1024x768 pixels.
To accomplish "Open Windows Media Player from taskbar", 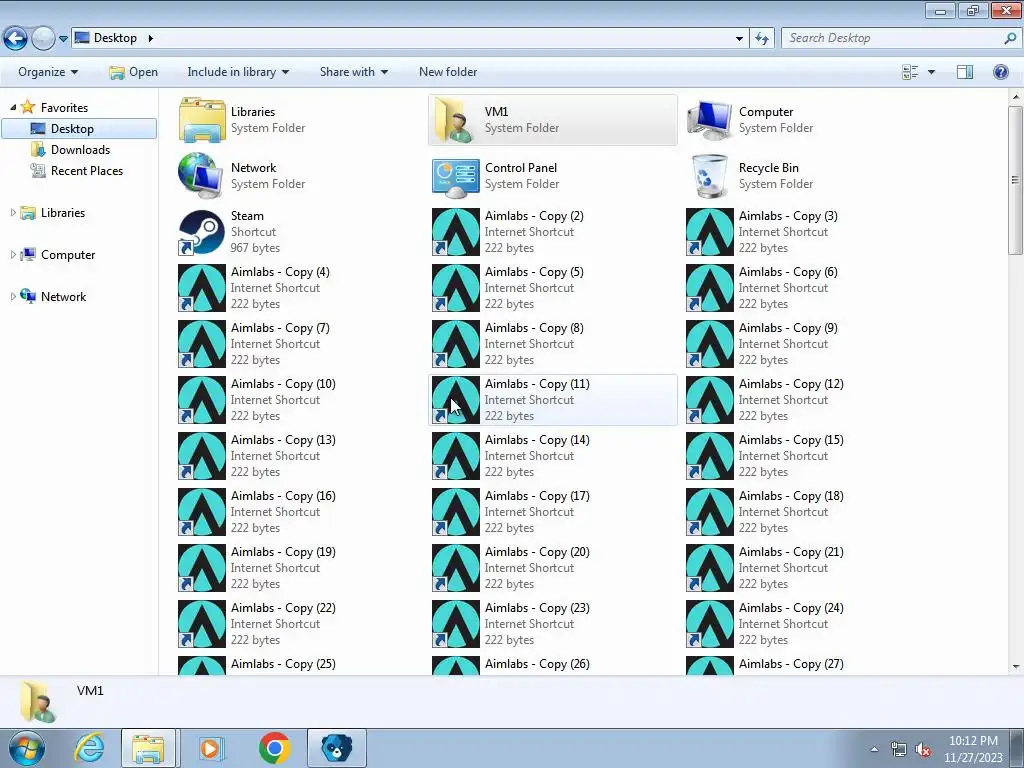I will click(x=210, y=748).
